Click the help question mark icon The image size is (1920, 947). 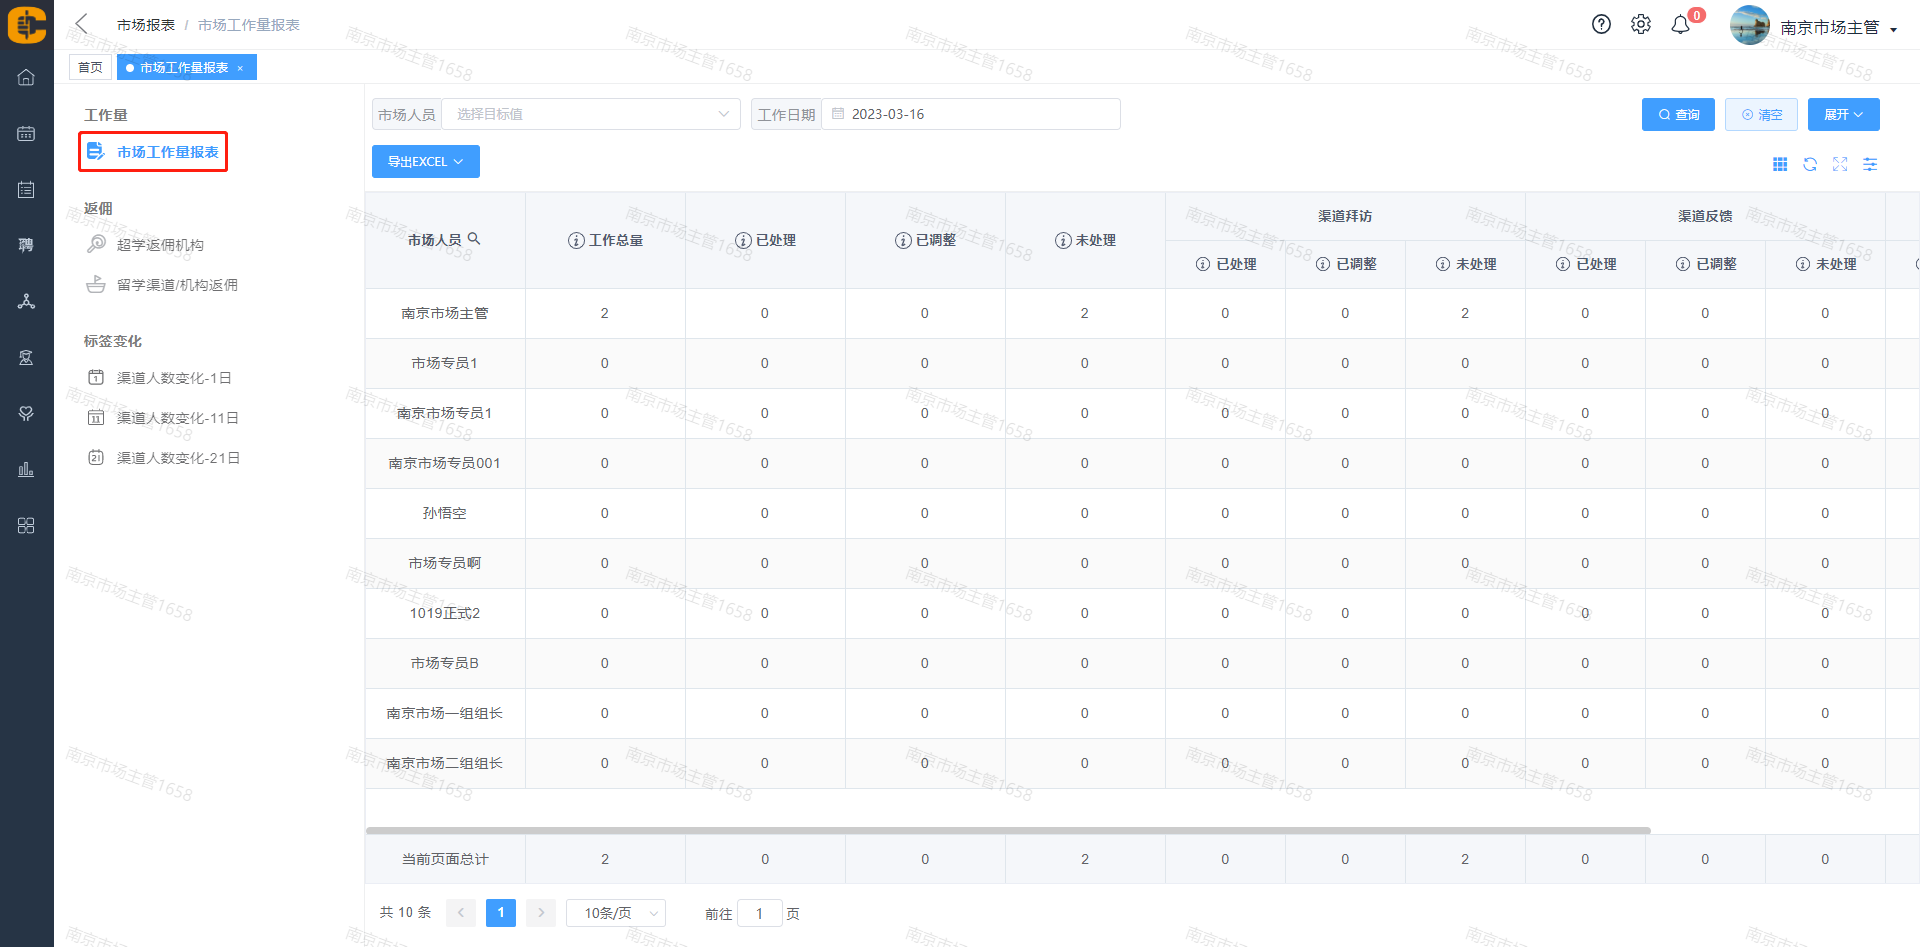click(1601, 25)
